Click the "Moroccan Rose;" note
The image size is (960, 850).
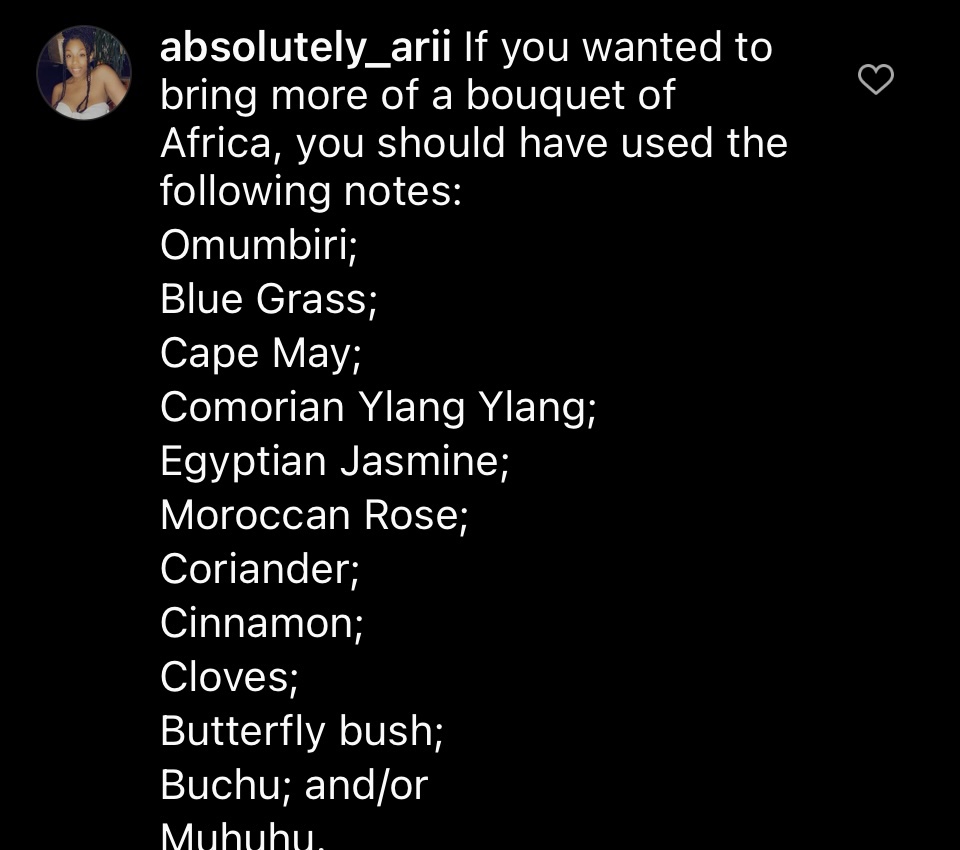(314, 515)
